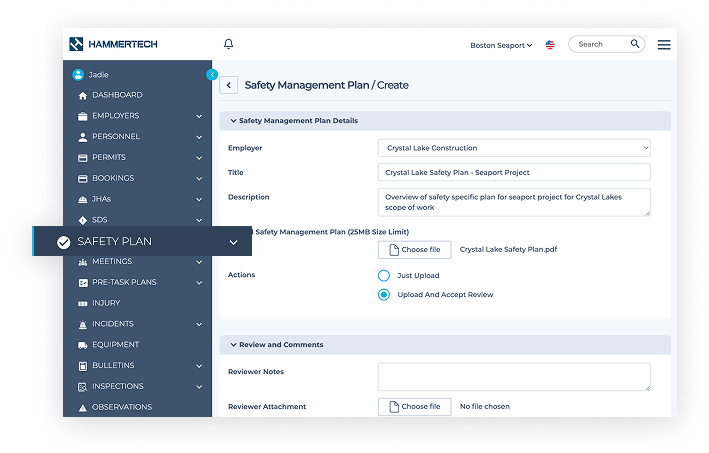709x453 pixels.
Task: Go back using the arrow button
Action: (228, 85)
